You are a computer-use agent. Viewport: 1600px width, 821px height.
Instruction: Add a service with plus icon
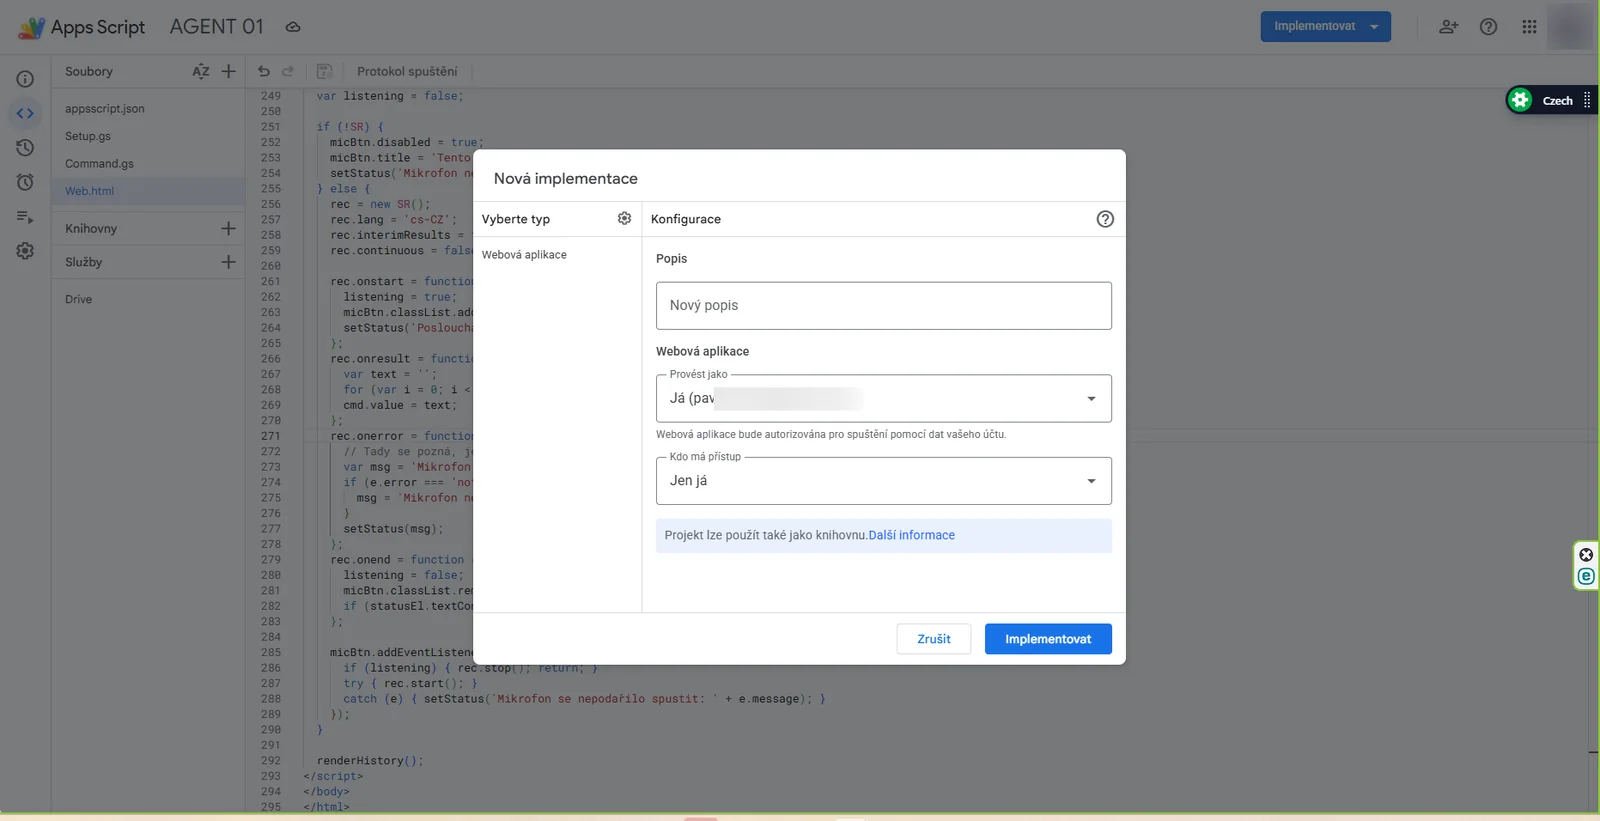pyautogui.click(x=228, y=262)
